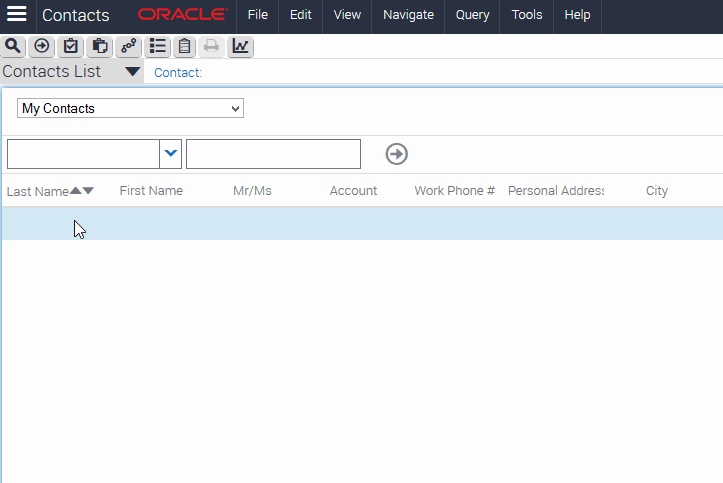723x483 pixels.
Task: Click the Personal Address column header
Action: click(556, 190)
